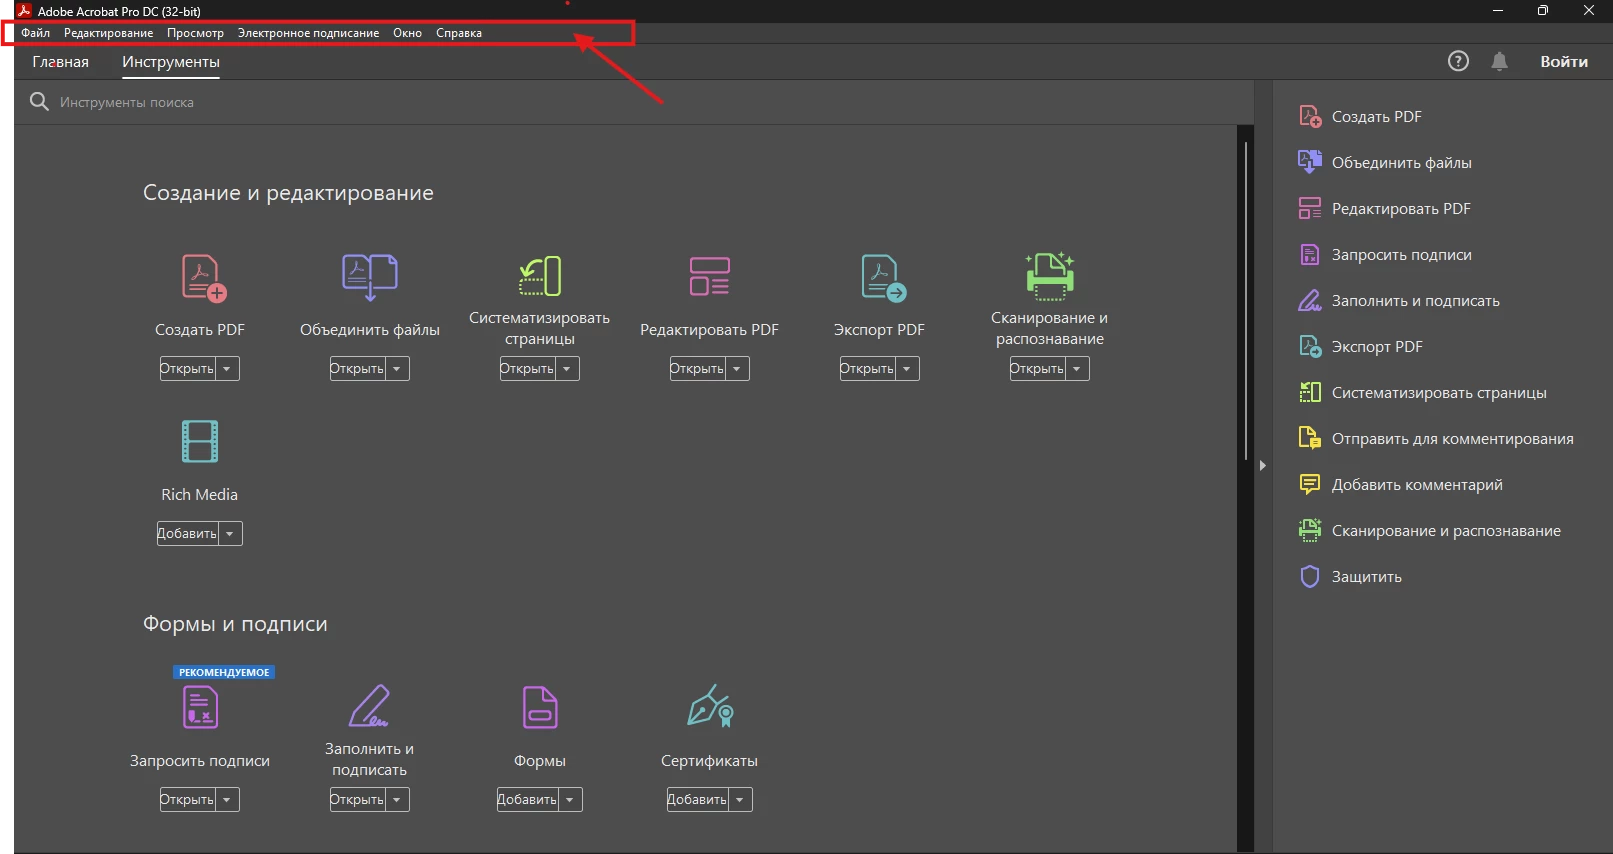Open the Запросить подписи icon in grid
Image resolution: width=1613 pixels, height=854 pixels.
(x=200, y=708)
